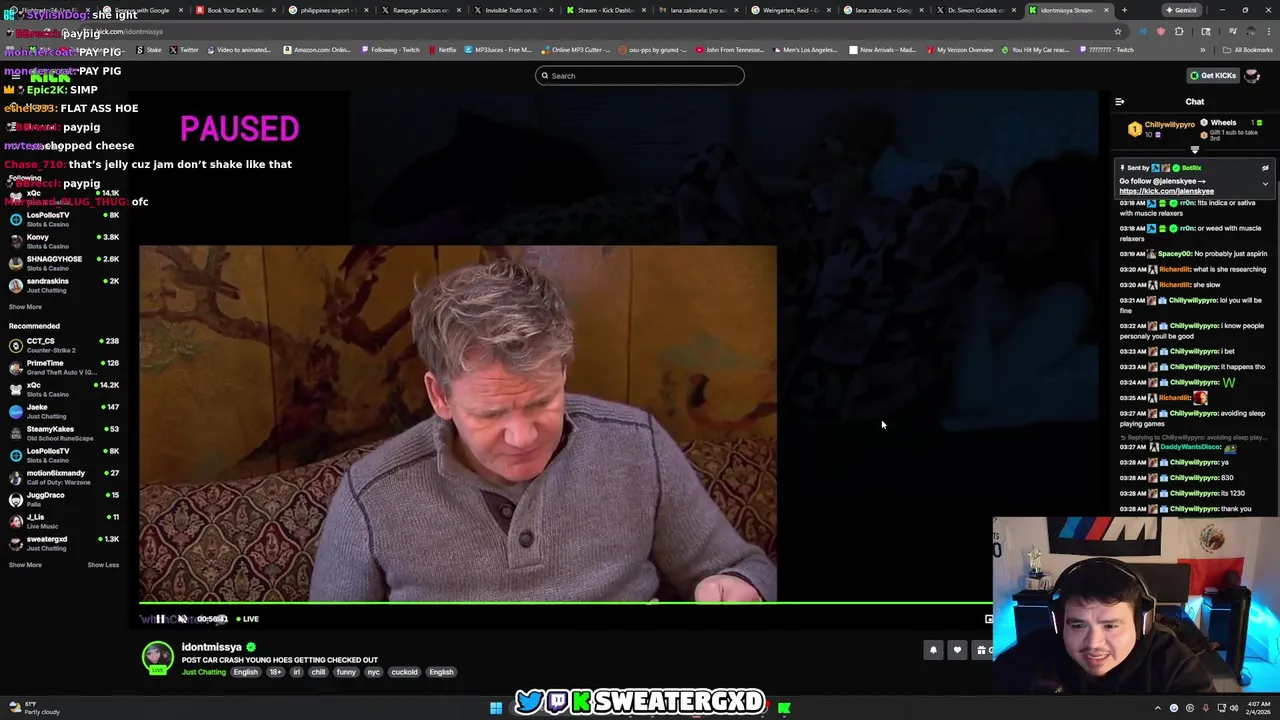Select the cuckold stream tag
The width and height of the screenshot is (1280, 720).
pos(404,672)
